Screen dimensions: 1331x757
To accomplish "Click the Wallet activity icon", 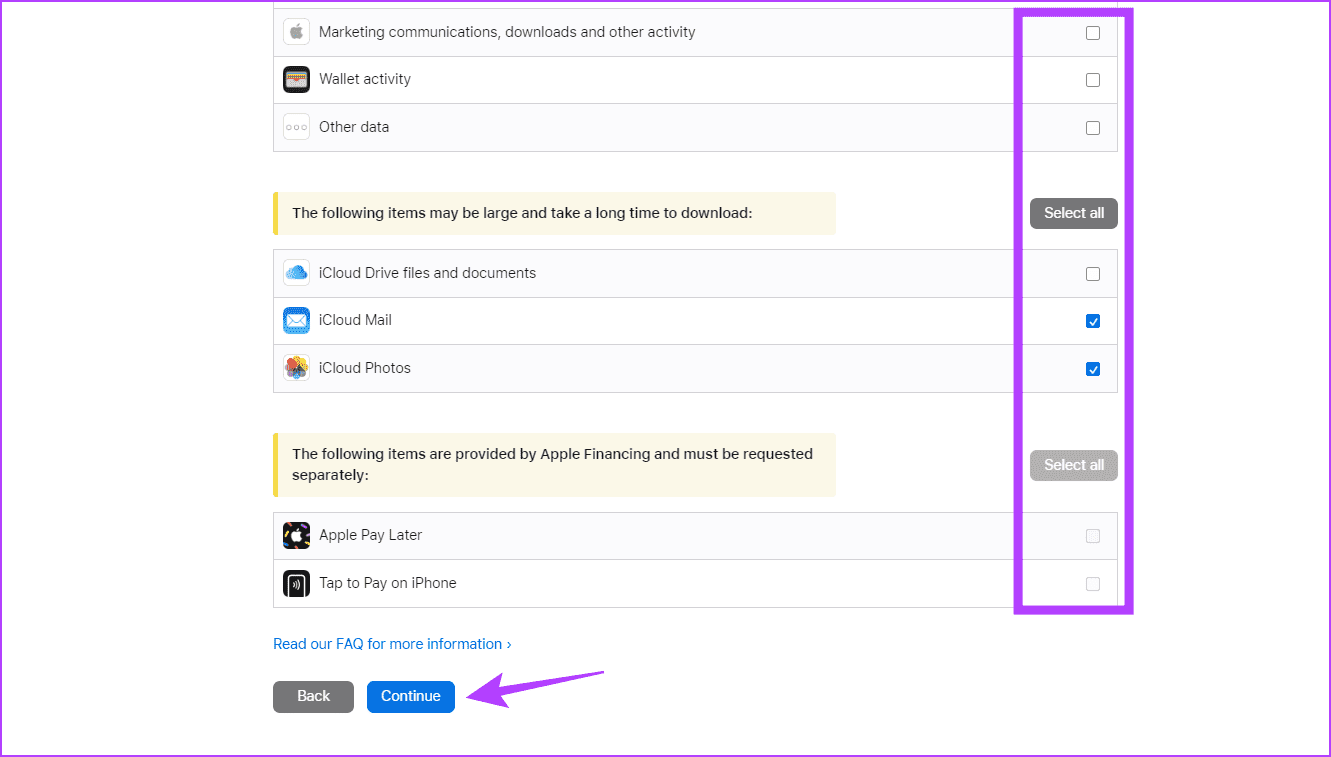I will coord(296,79).
